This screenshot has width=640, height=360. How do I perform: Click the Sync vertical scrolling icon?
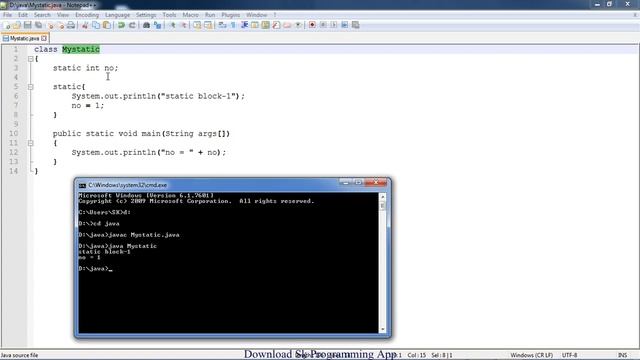[197, 25]
